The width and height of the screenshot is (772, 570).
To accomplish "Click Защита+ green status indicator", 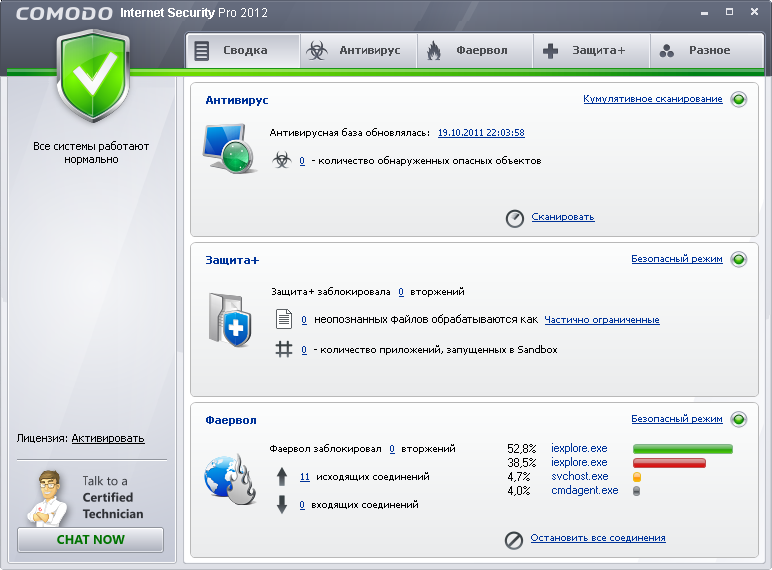I will 739,259.
